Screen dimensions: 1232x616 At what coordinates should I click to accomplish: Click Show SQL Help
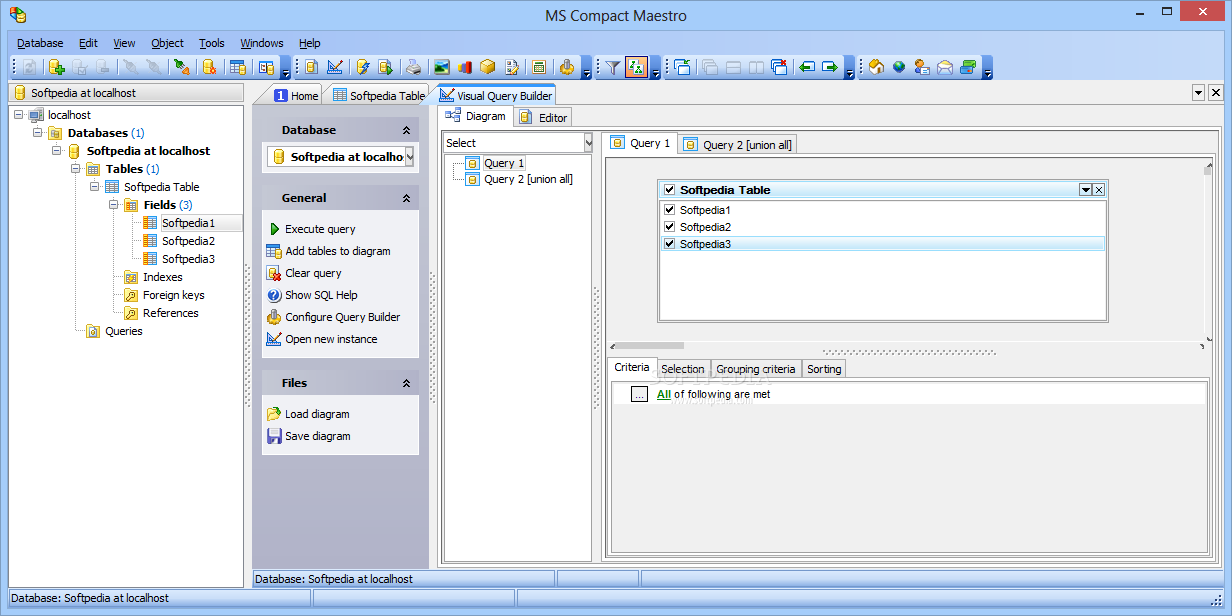(x=321, y=295)
